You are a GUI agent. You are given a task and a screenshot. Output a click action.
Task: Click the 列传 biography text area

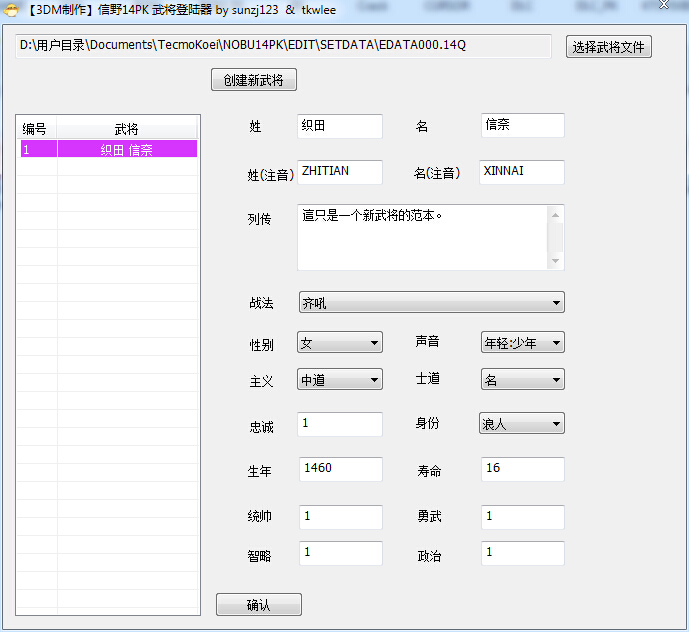point(422,237)
